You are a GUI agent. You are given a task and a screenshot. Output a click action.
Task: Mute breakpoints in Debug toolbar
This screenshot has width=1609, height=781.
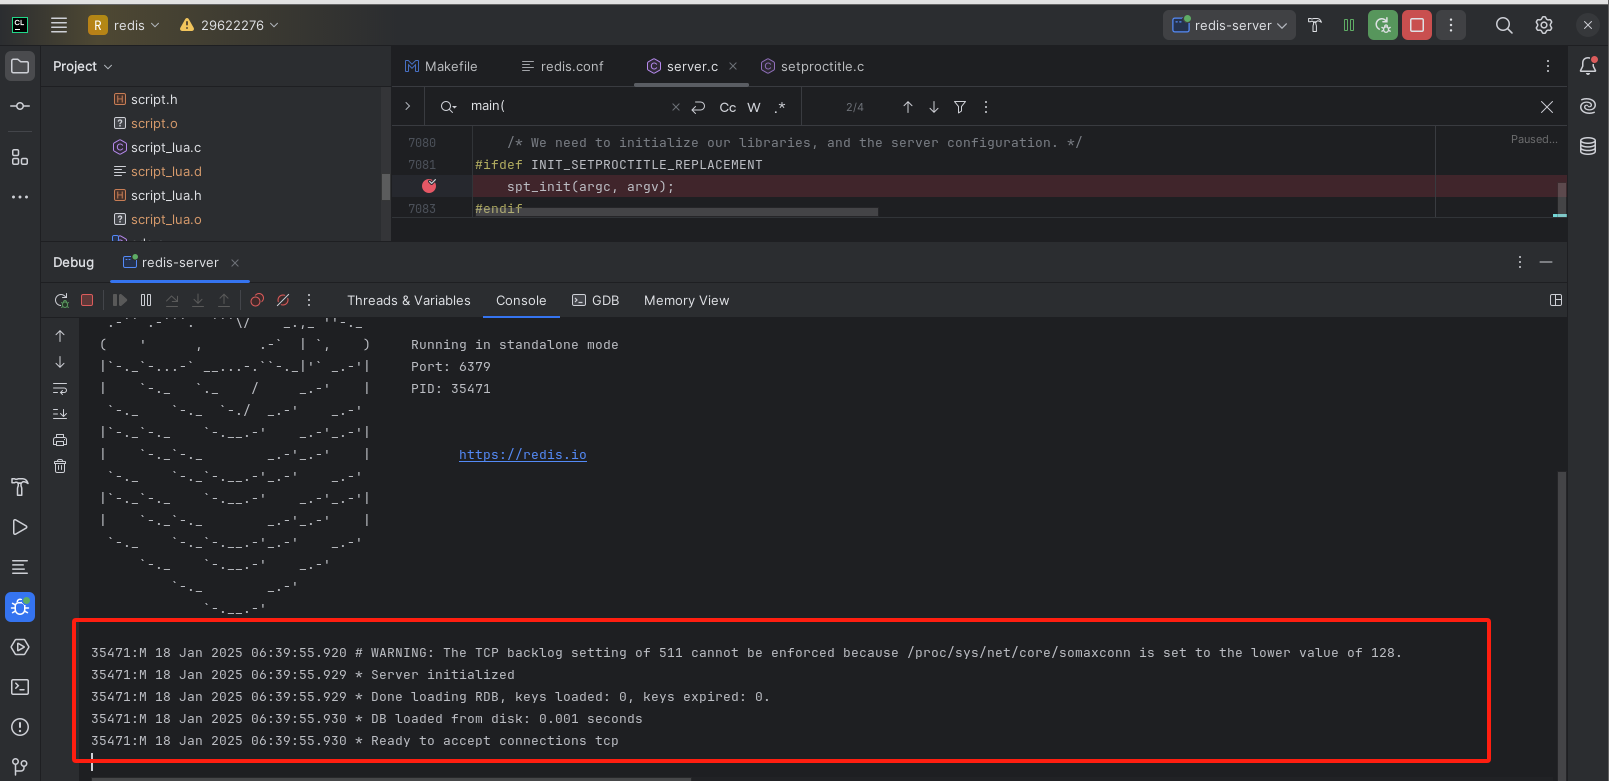[x=283, y=300]
